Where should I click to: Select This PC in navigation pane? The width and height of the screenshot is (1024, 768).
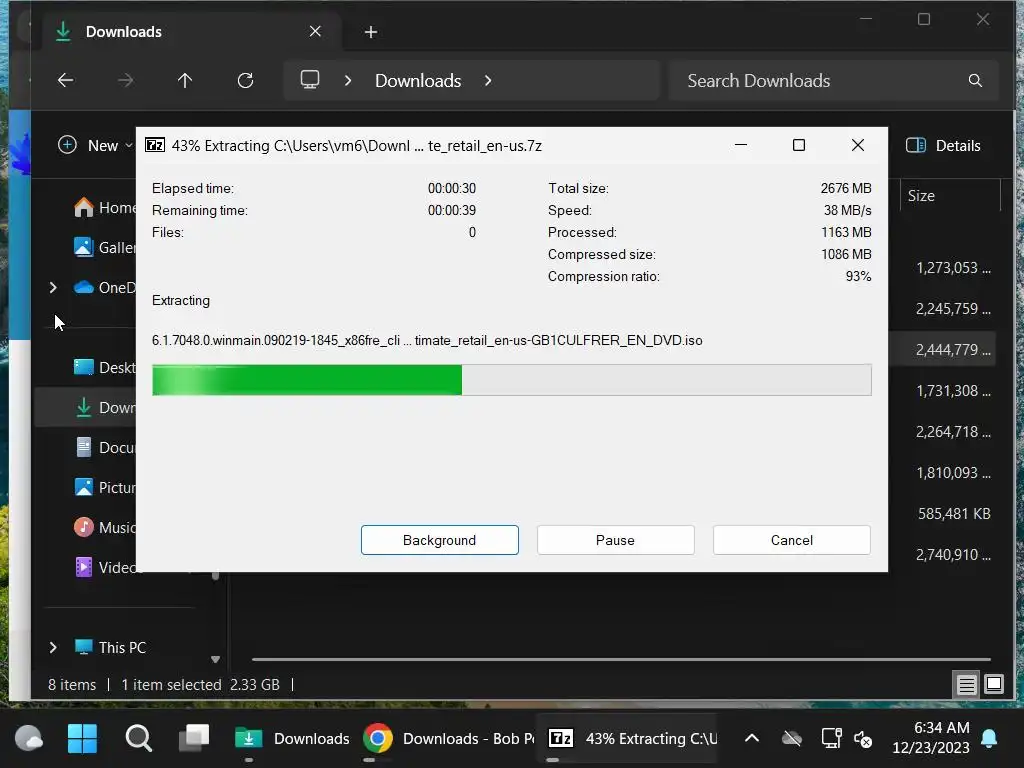pyautogui.click(x=110, y=647)
